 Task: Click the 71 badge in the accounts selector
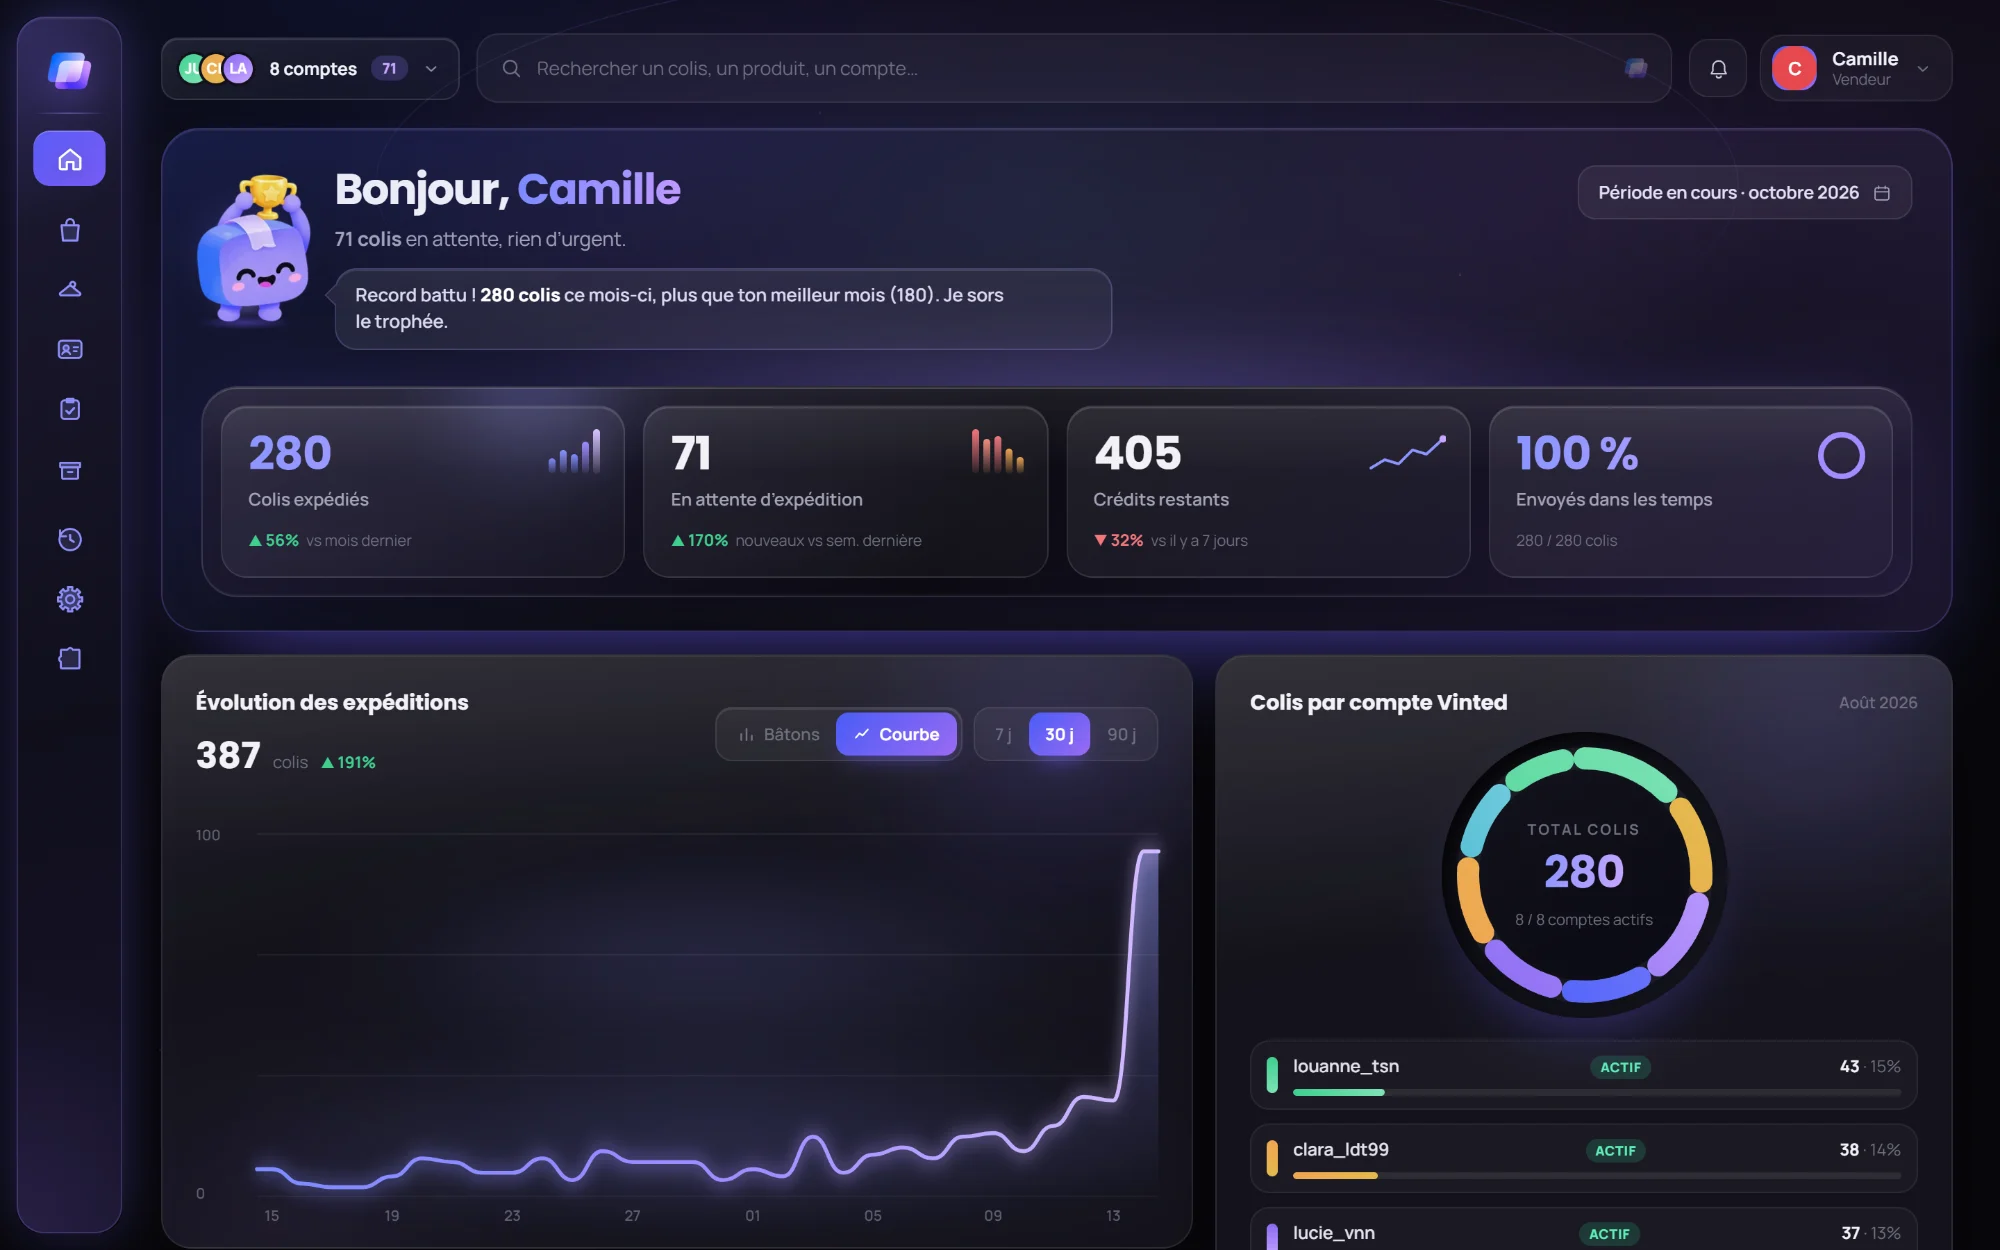tap(389, 69)
